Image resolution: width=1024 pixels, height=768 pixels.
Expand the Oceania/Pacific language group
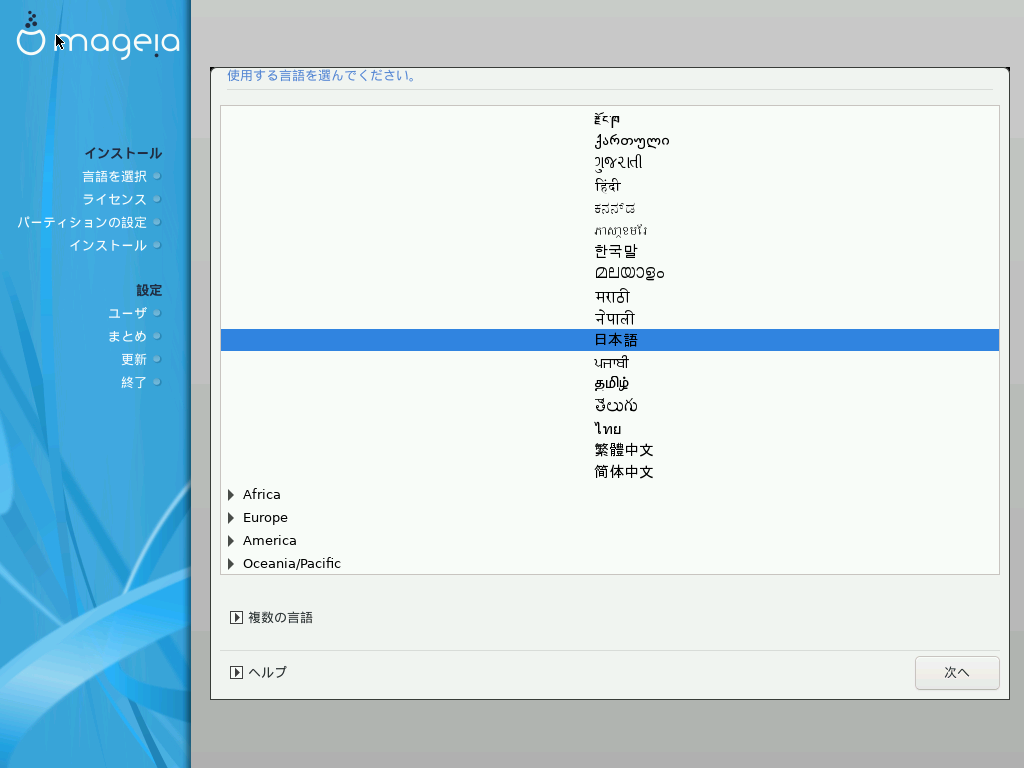(x=231, y=564)
